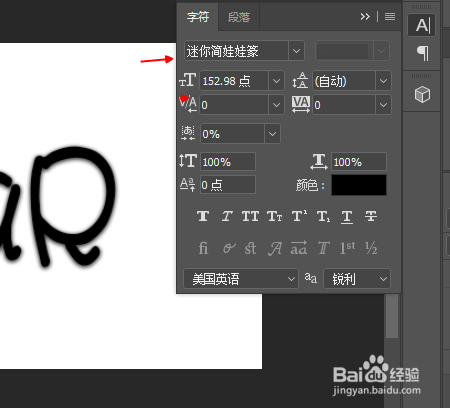Click the horizontal scale 100% field
Screen dimensions: 450x408
[359, 162]
